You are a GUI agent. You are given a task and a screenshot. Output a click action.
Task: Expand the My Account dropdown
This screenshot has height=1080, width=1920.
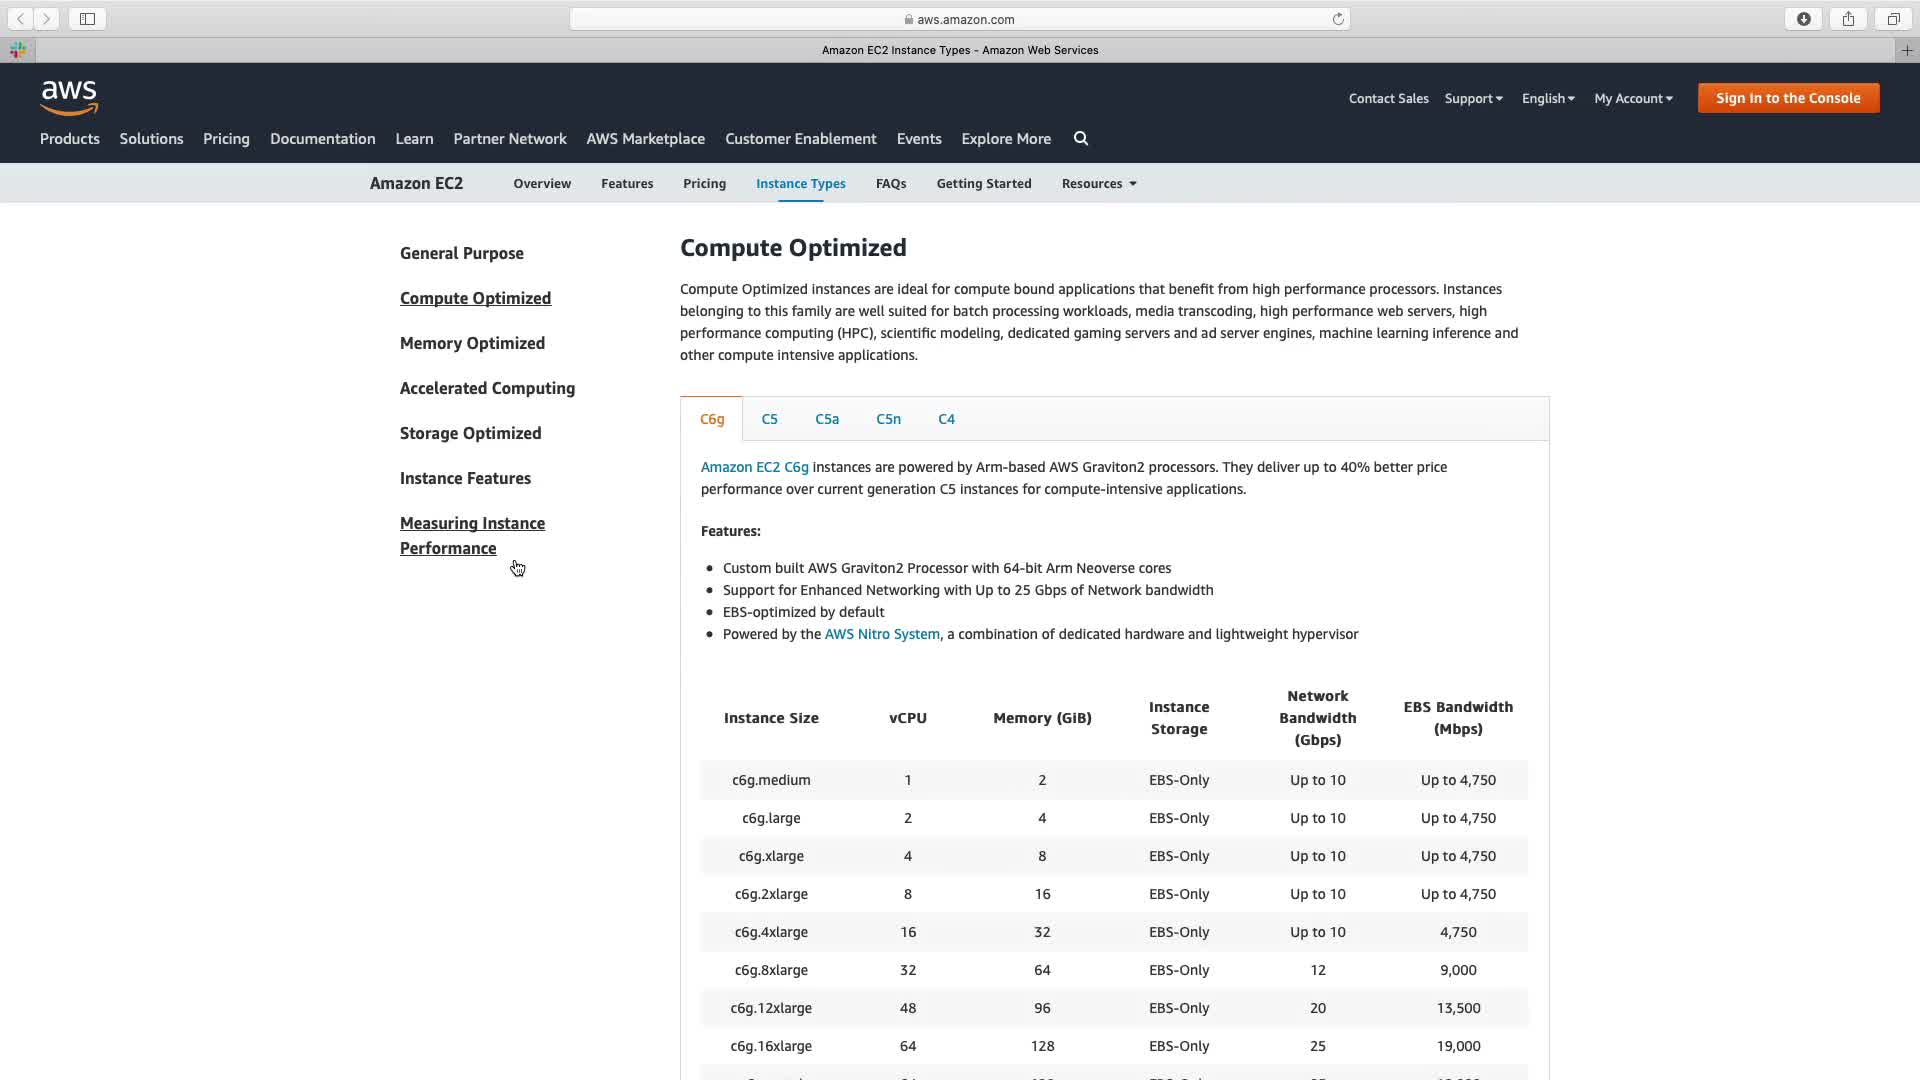pos(1633,98)
